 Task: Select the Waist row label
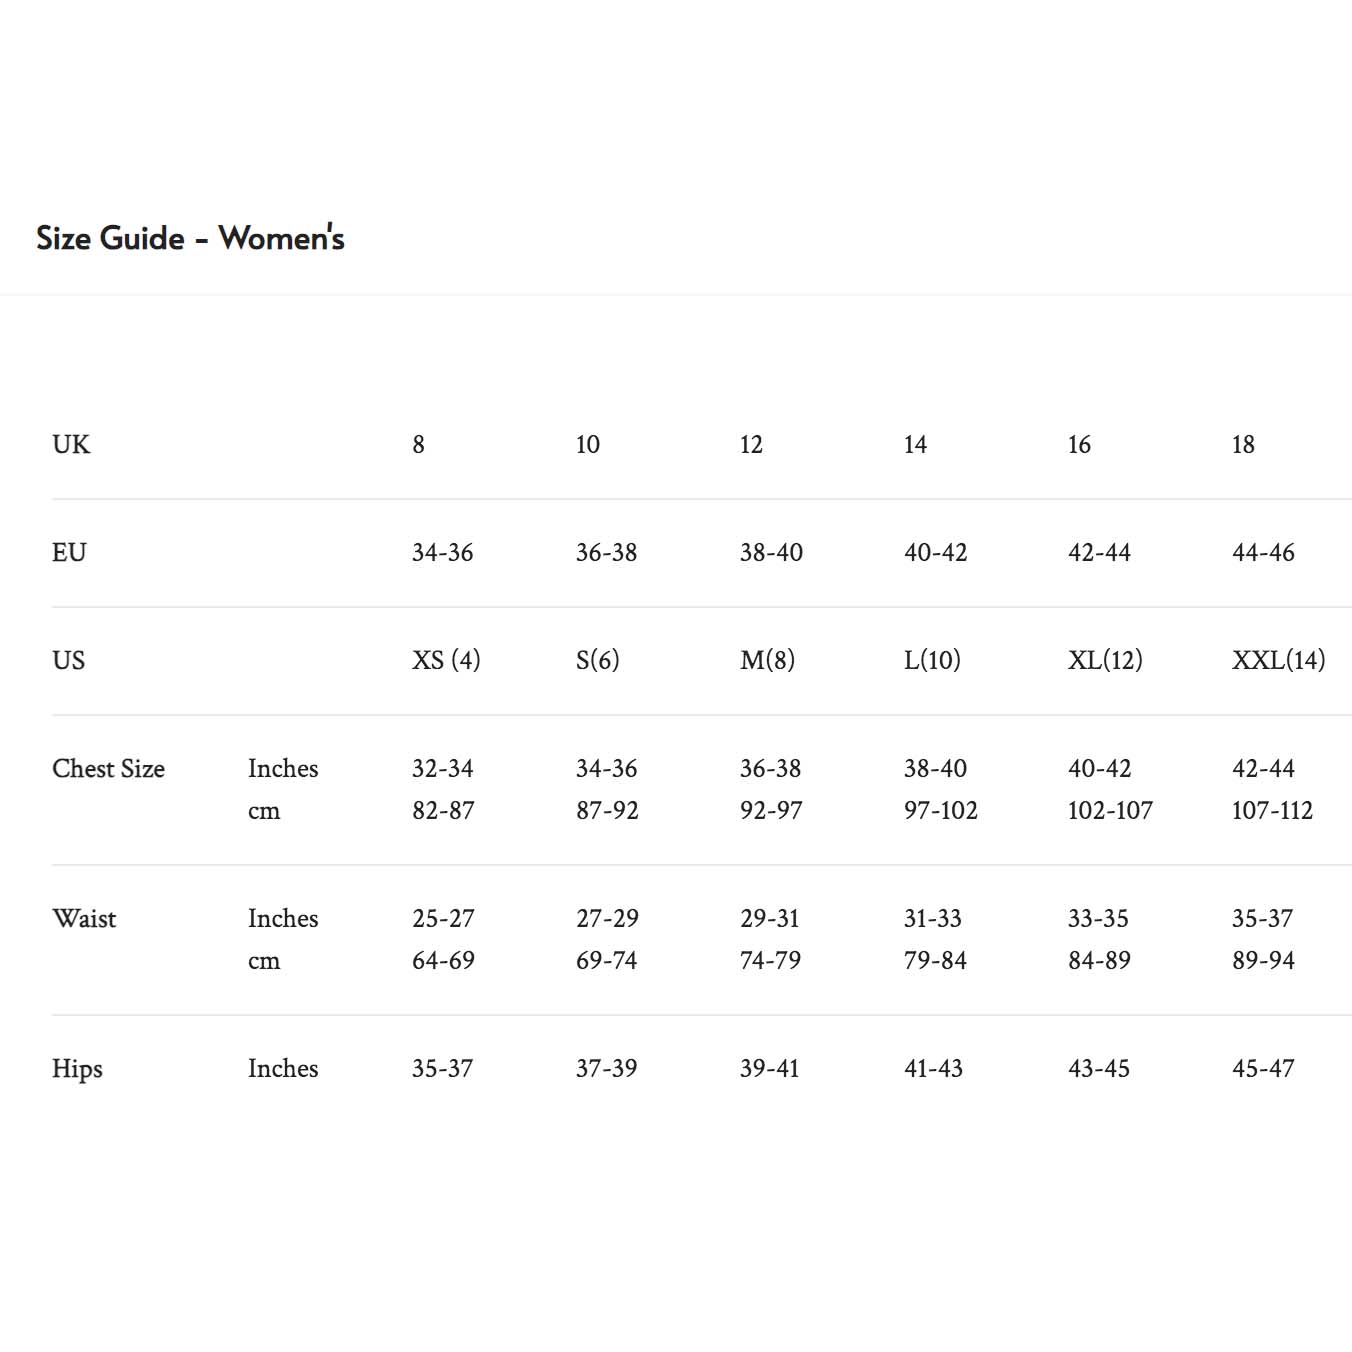coord(84,918)
